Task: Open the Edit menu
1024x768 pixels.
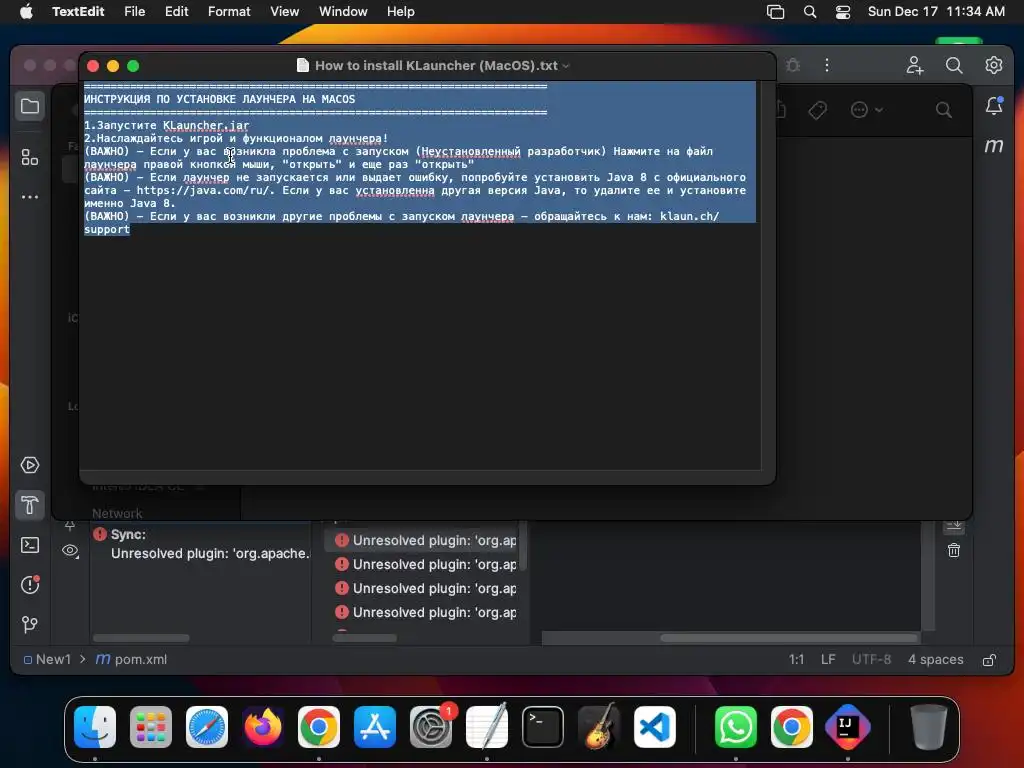Action: pos(176,11)
